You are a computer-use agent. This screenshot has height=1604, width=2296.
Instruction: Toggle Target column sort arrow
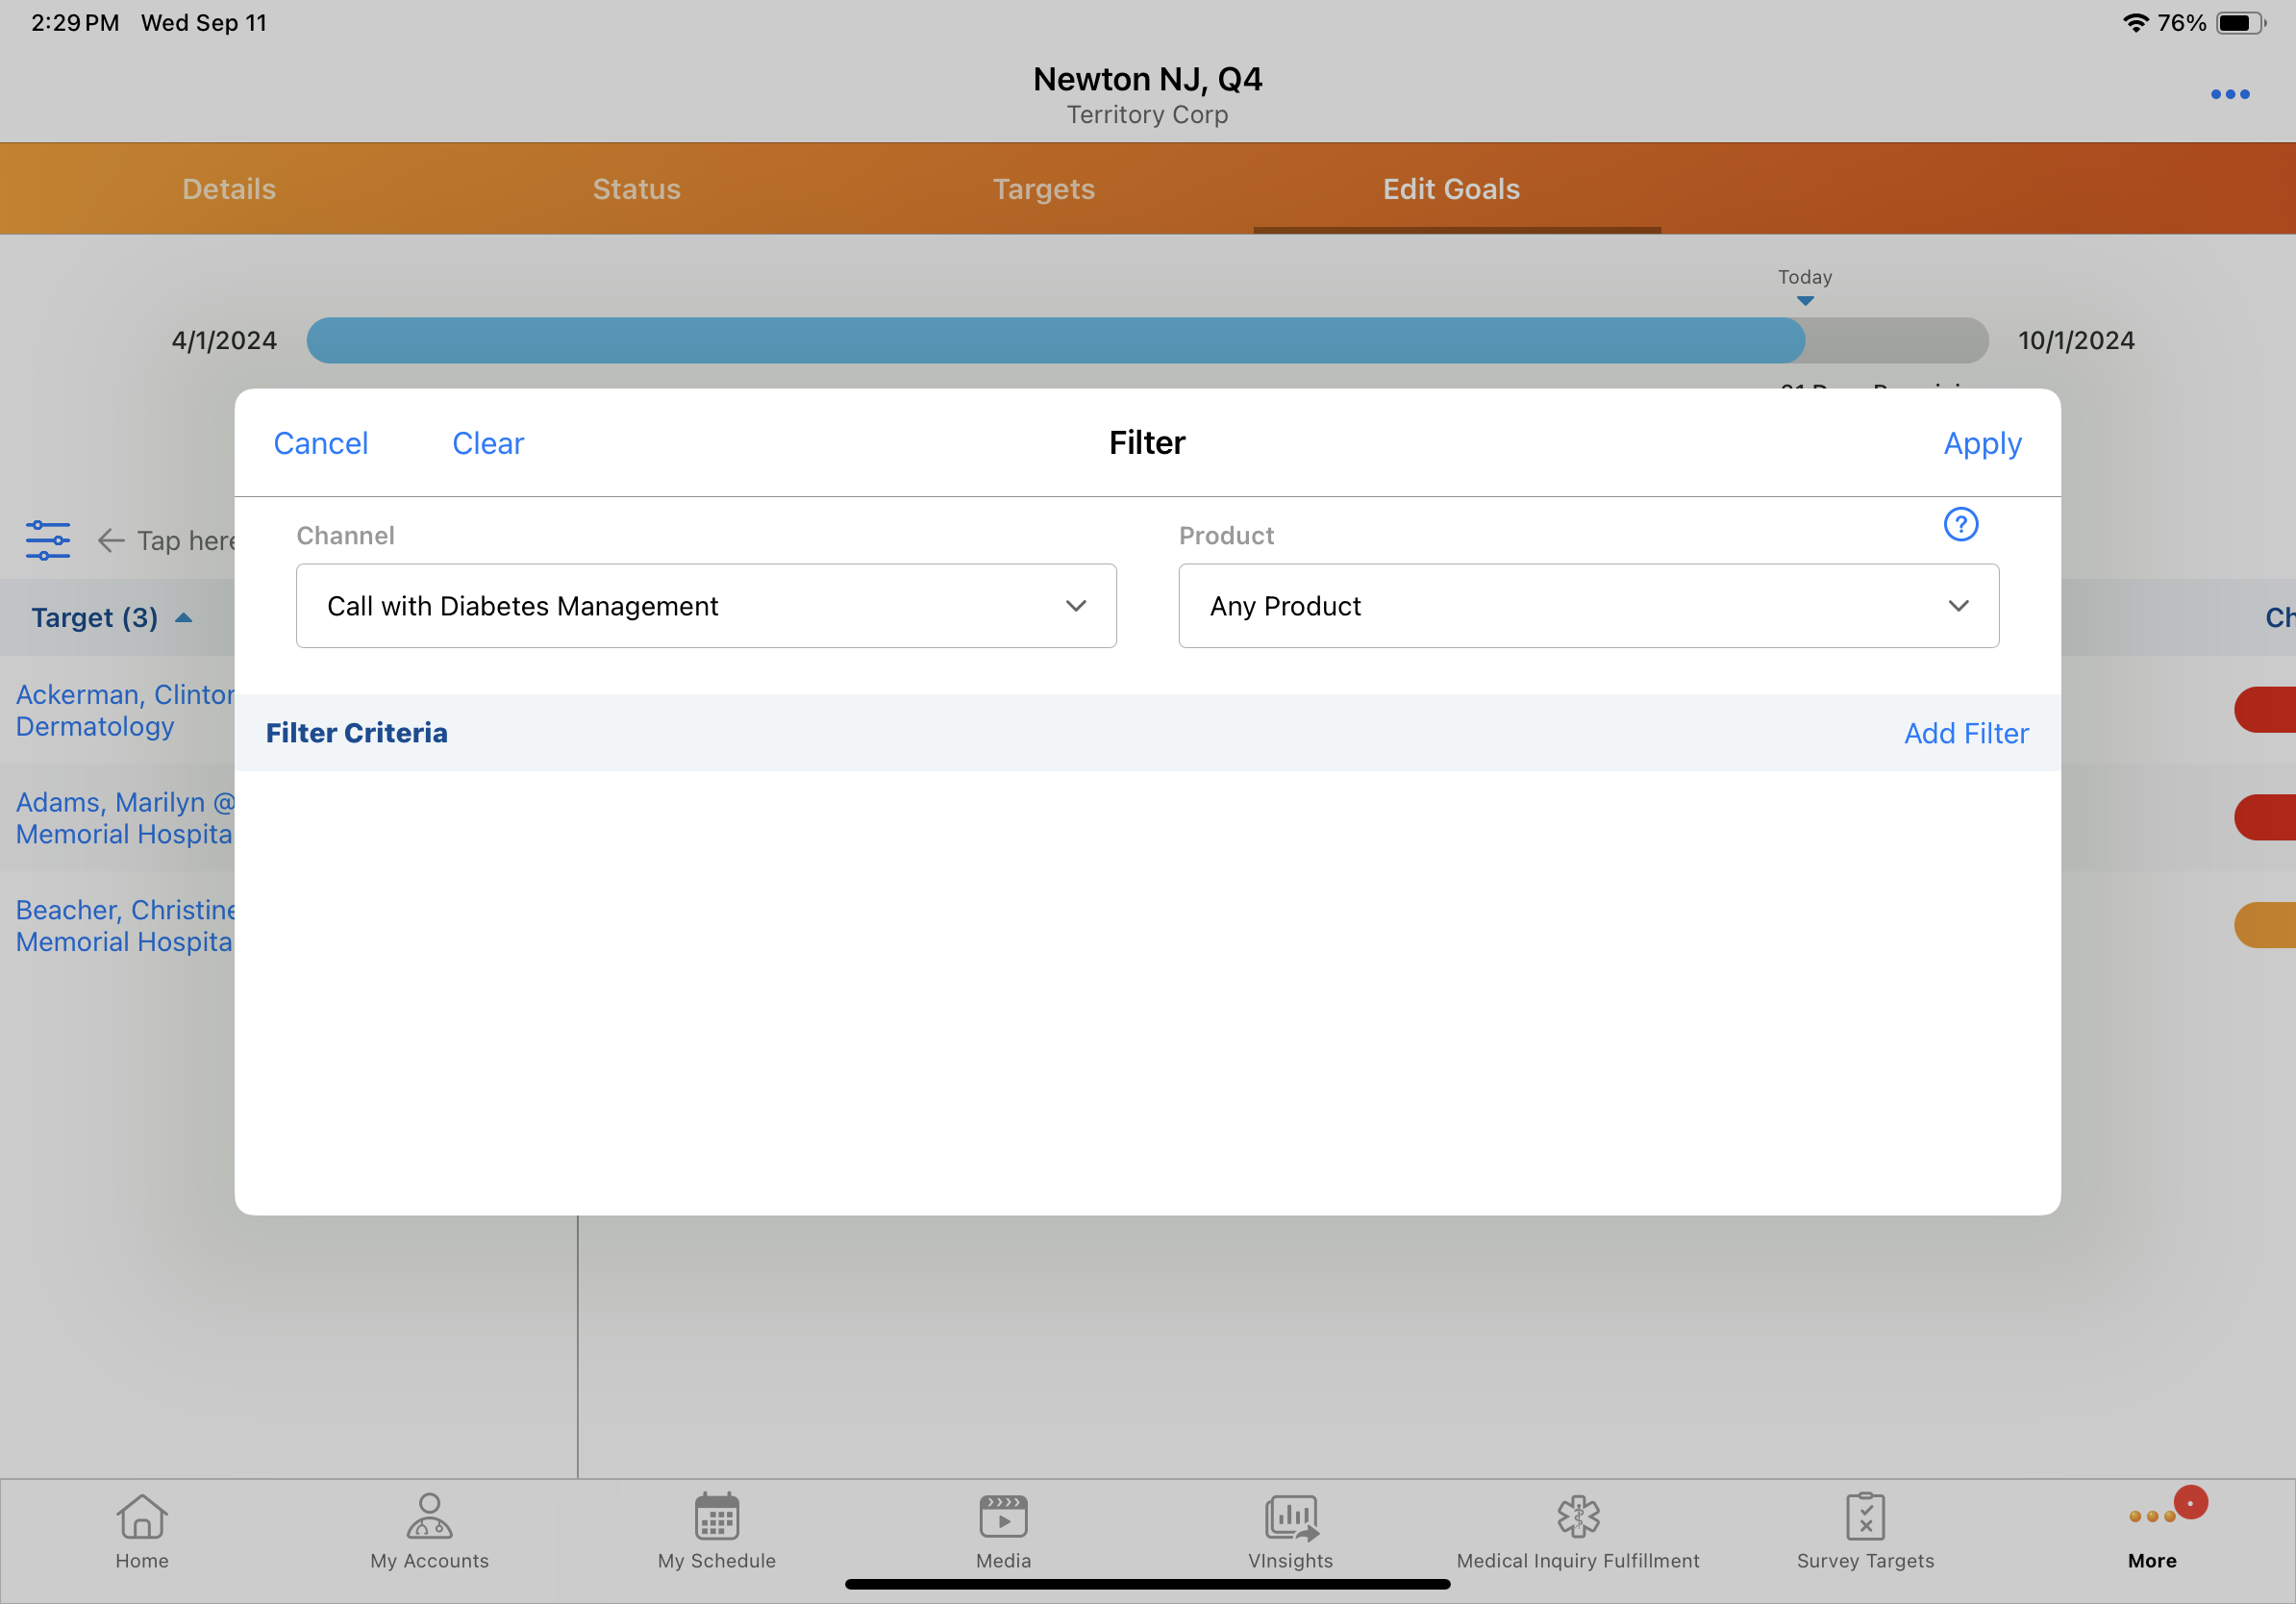click(x=184, y=618)
